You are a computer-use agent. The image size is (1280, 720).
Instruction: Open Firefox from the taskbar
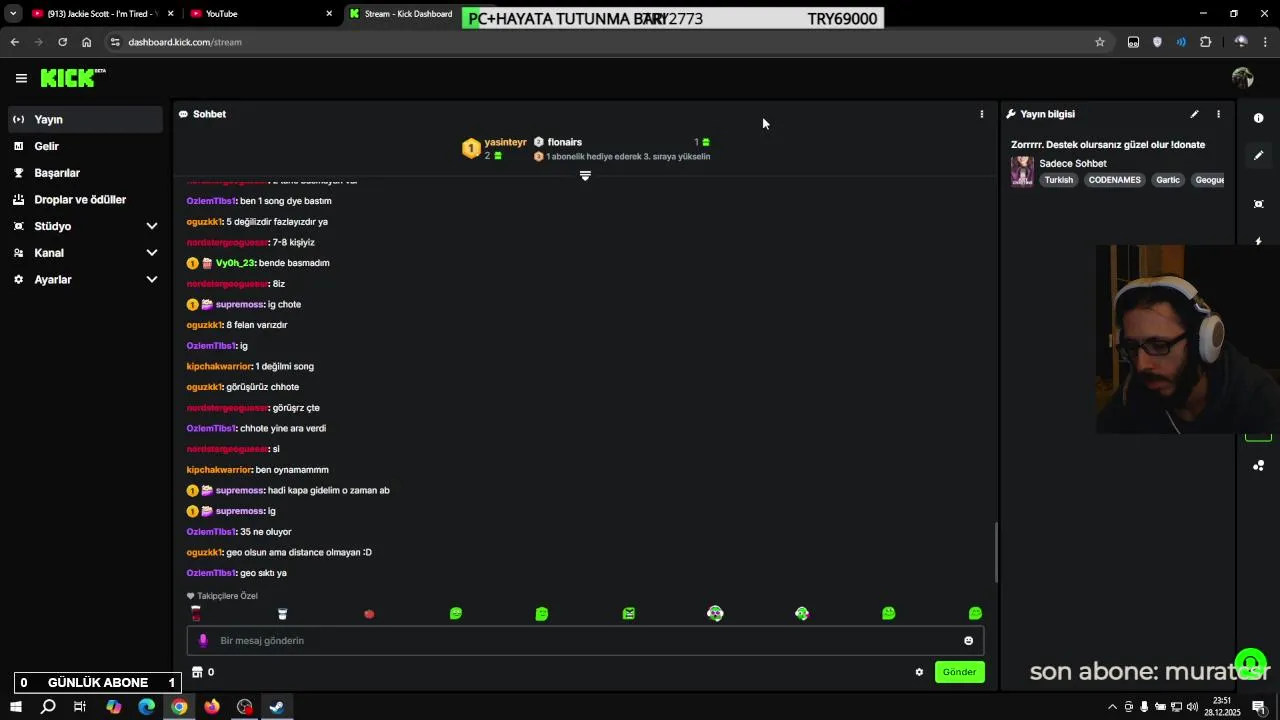212,707
